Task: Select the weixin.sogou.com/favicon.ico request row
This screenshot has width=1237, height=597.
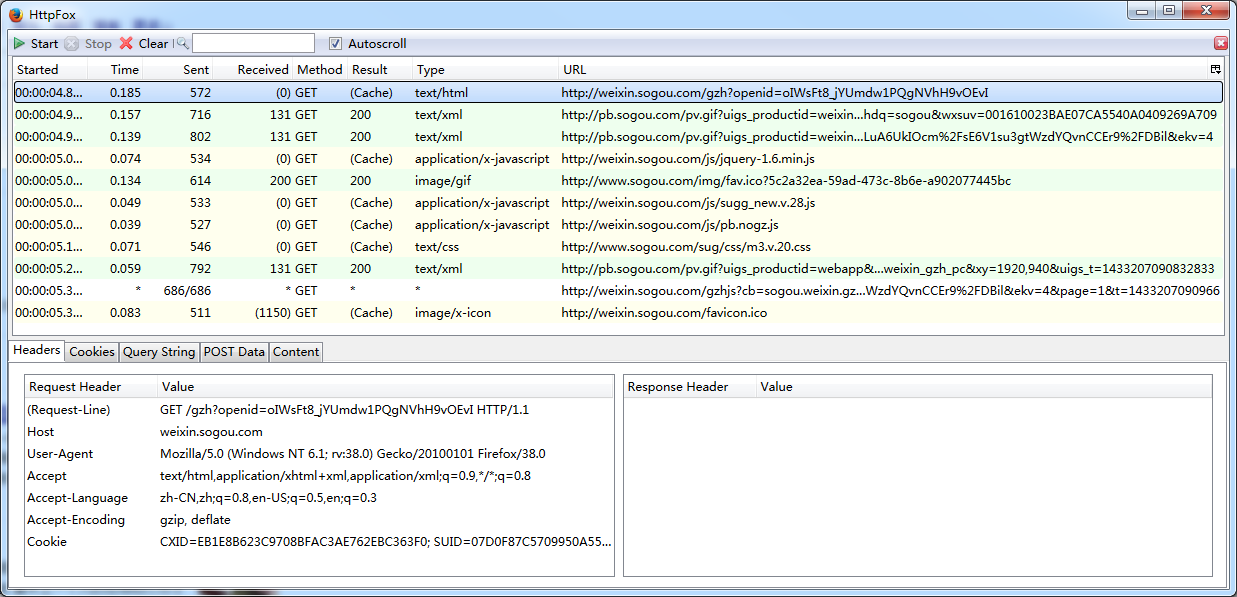Action: pyautogui.click(x=618, y=313)
